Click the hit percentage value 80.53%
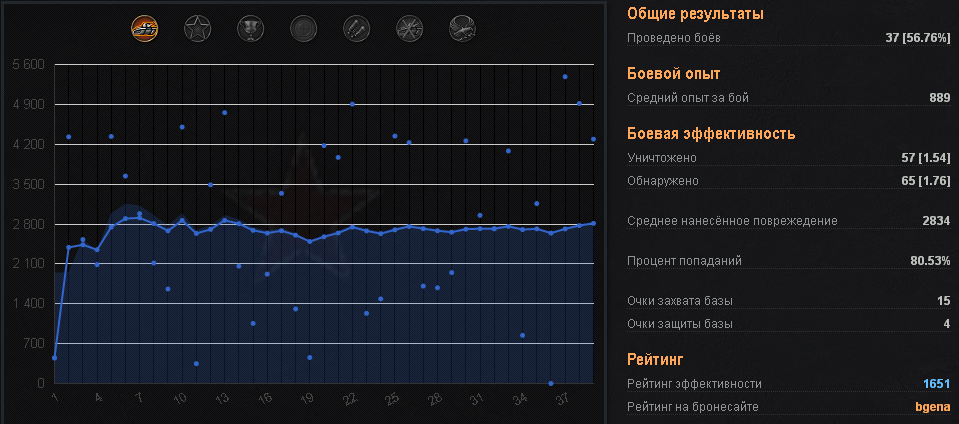The width and height of the screenshot is (959, 424). tap(928, 261)
